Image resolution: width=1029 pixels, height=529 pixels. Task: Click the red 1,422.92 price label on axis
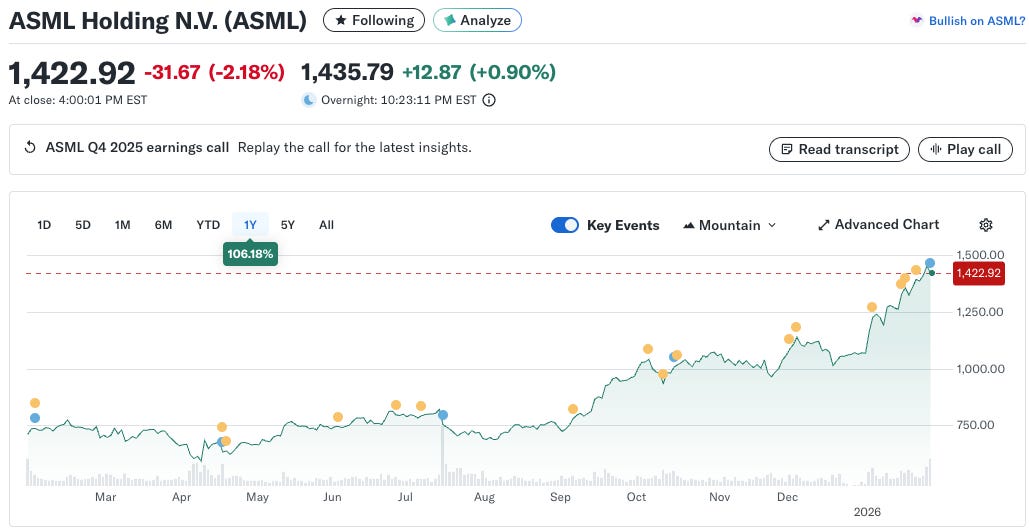[978, 273]
